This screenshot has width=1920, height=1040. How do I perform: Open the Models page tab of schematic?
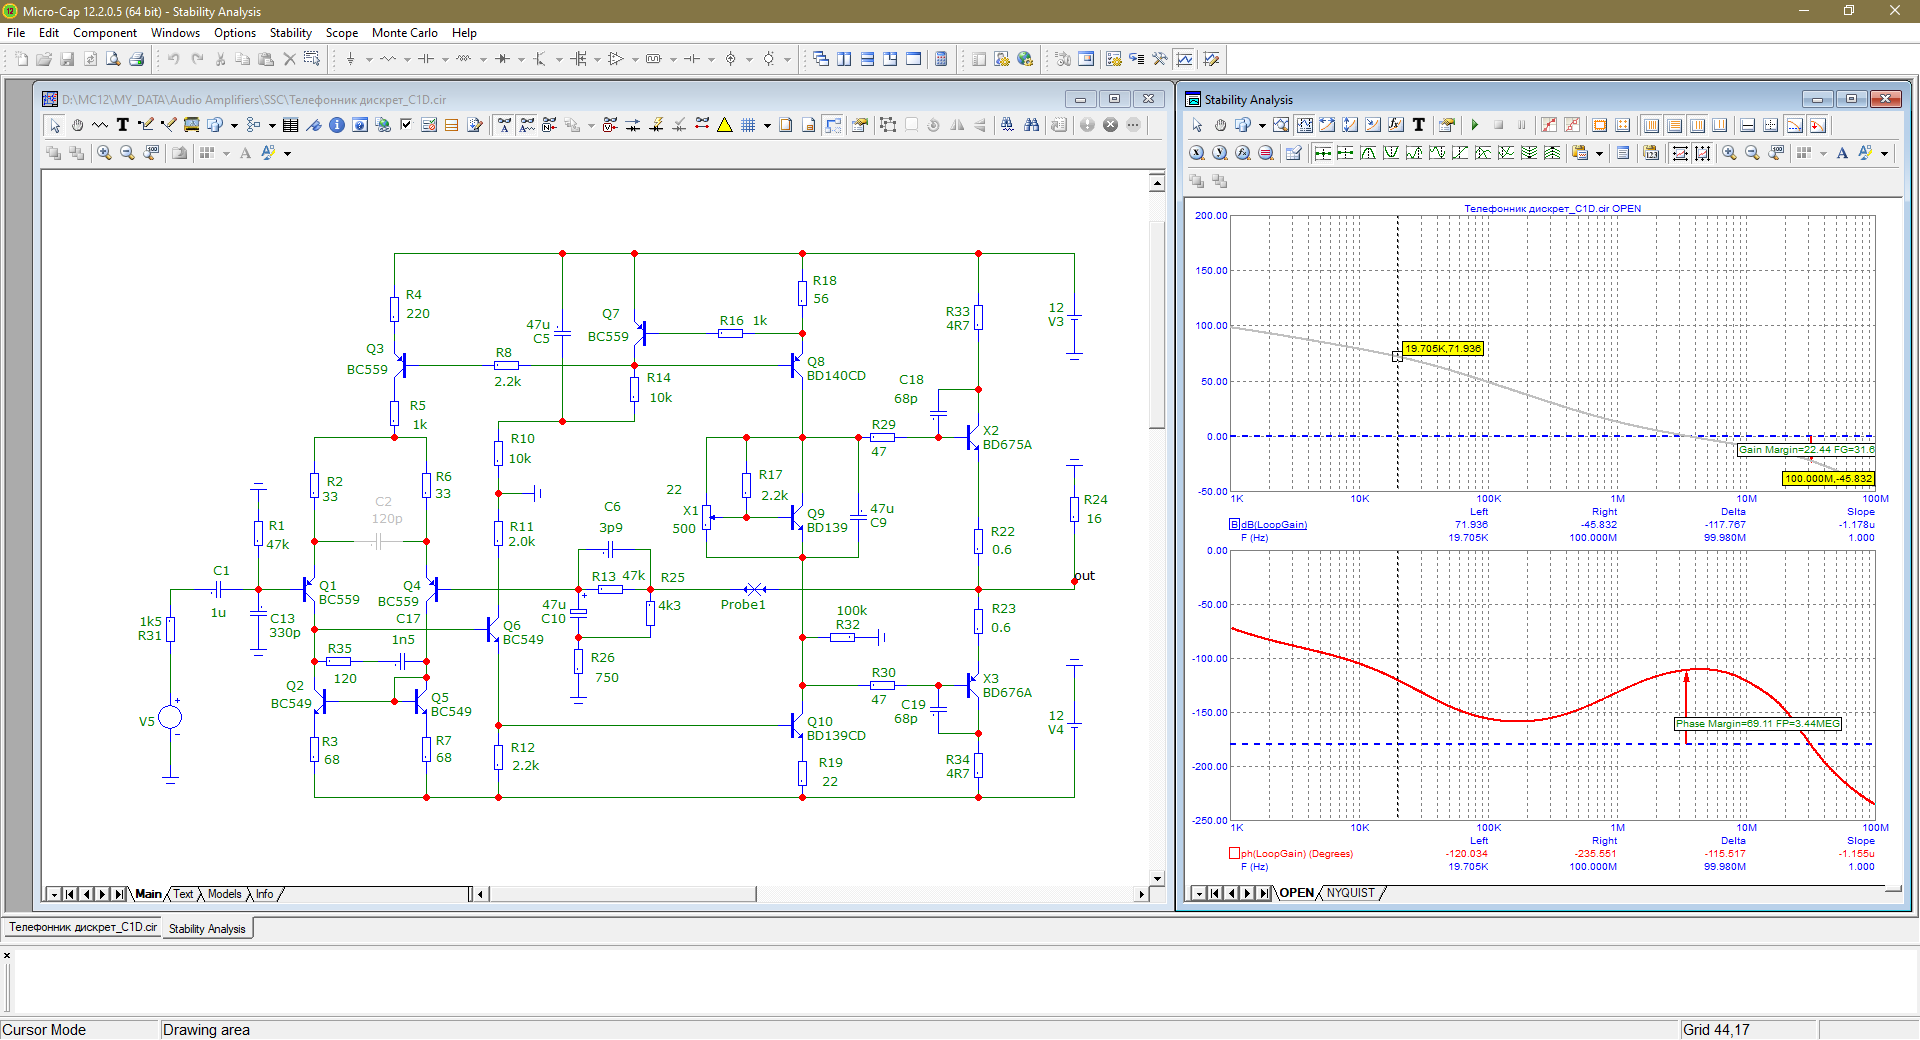(224, 894)
